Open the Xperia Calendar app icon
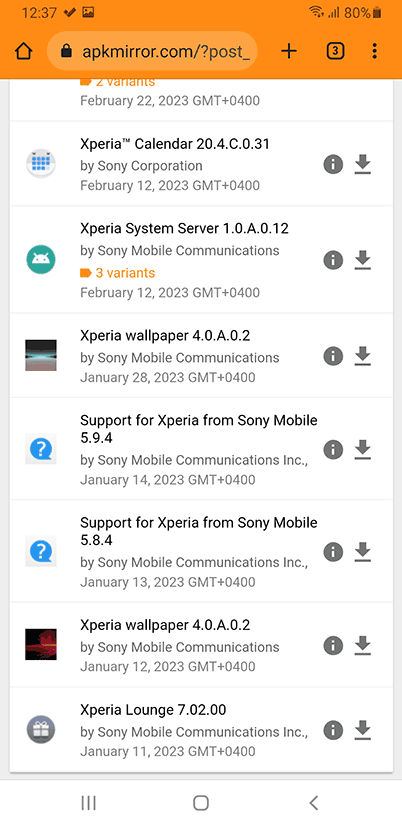 click(x=41, y=163)
